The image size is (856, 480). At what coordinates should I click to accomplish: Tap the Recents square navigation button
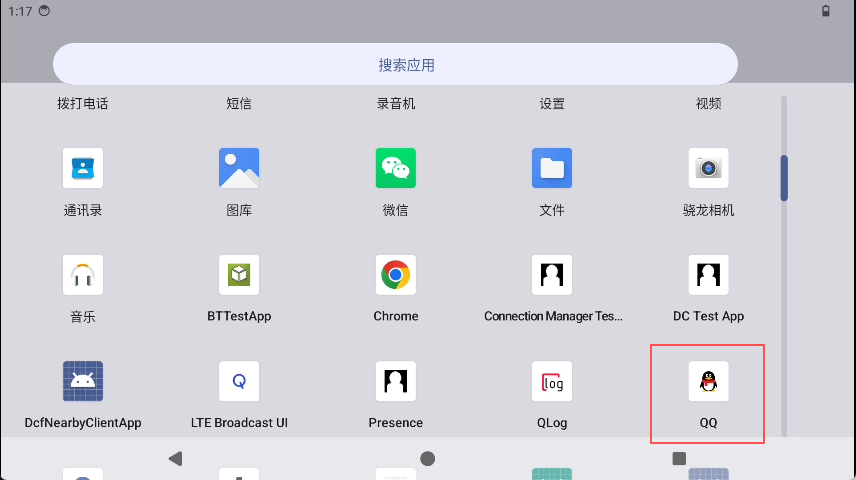[679, 458]
